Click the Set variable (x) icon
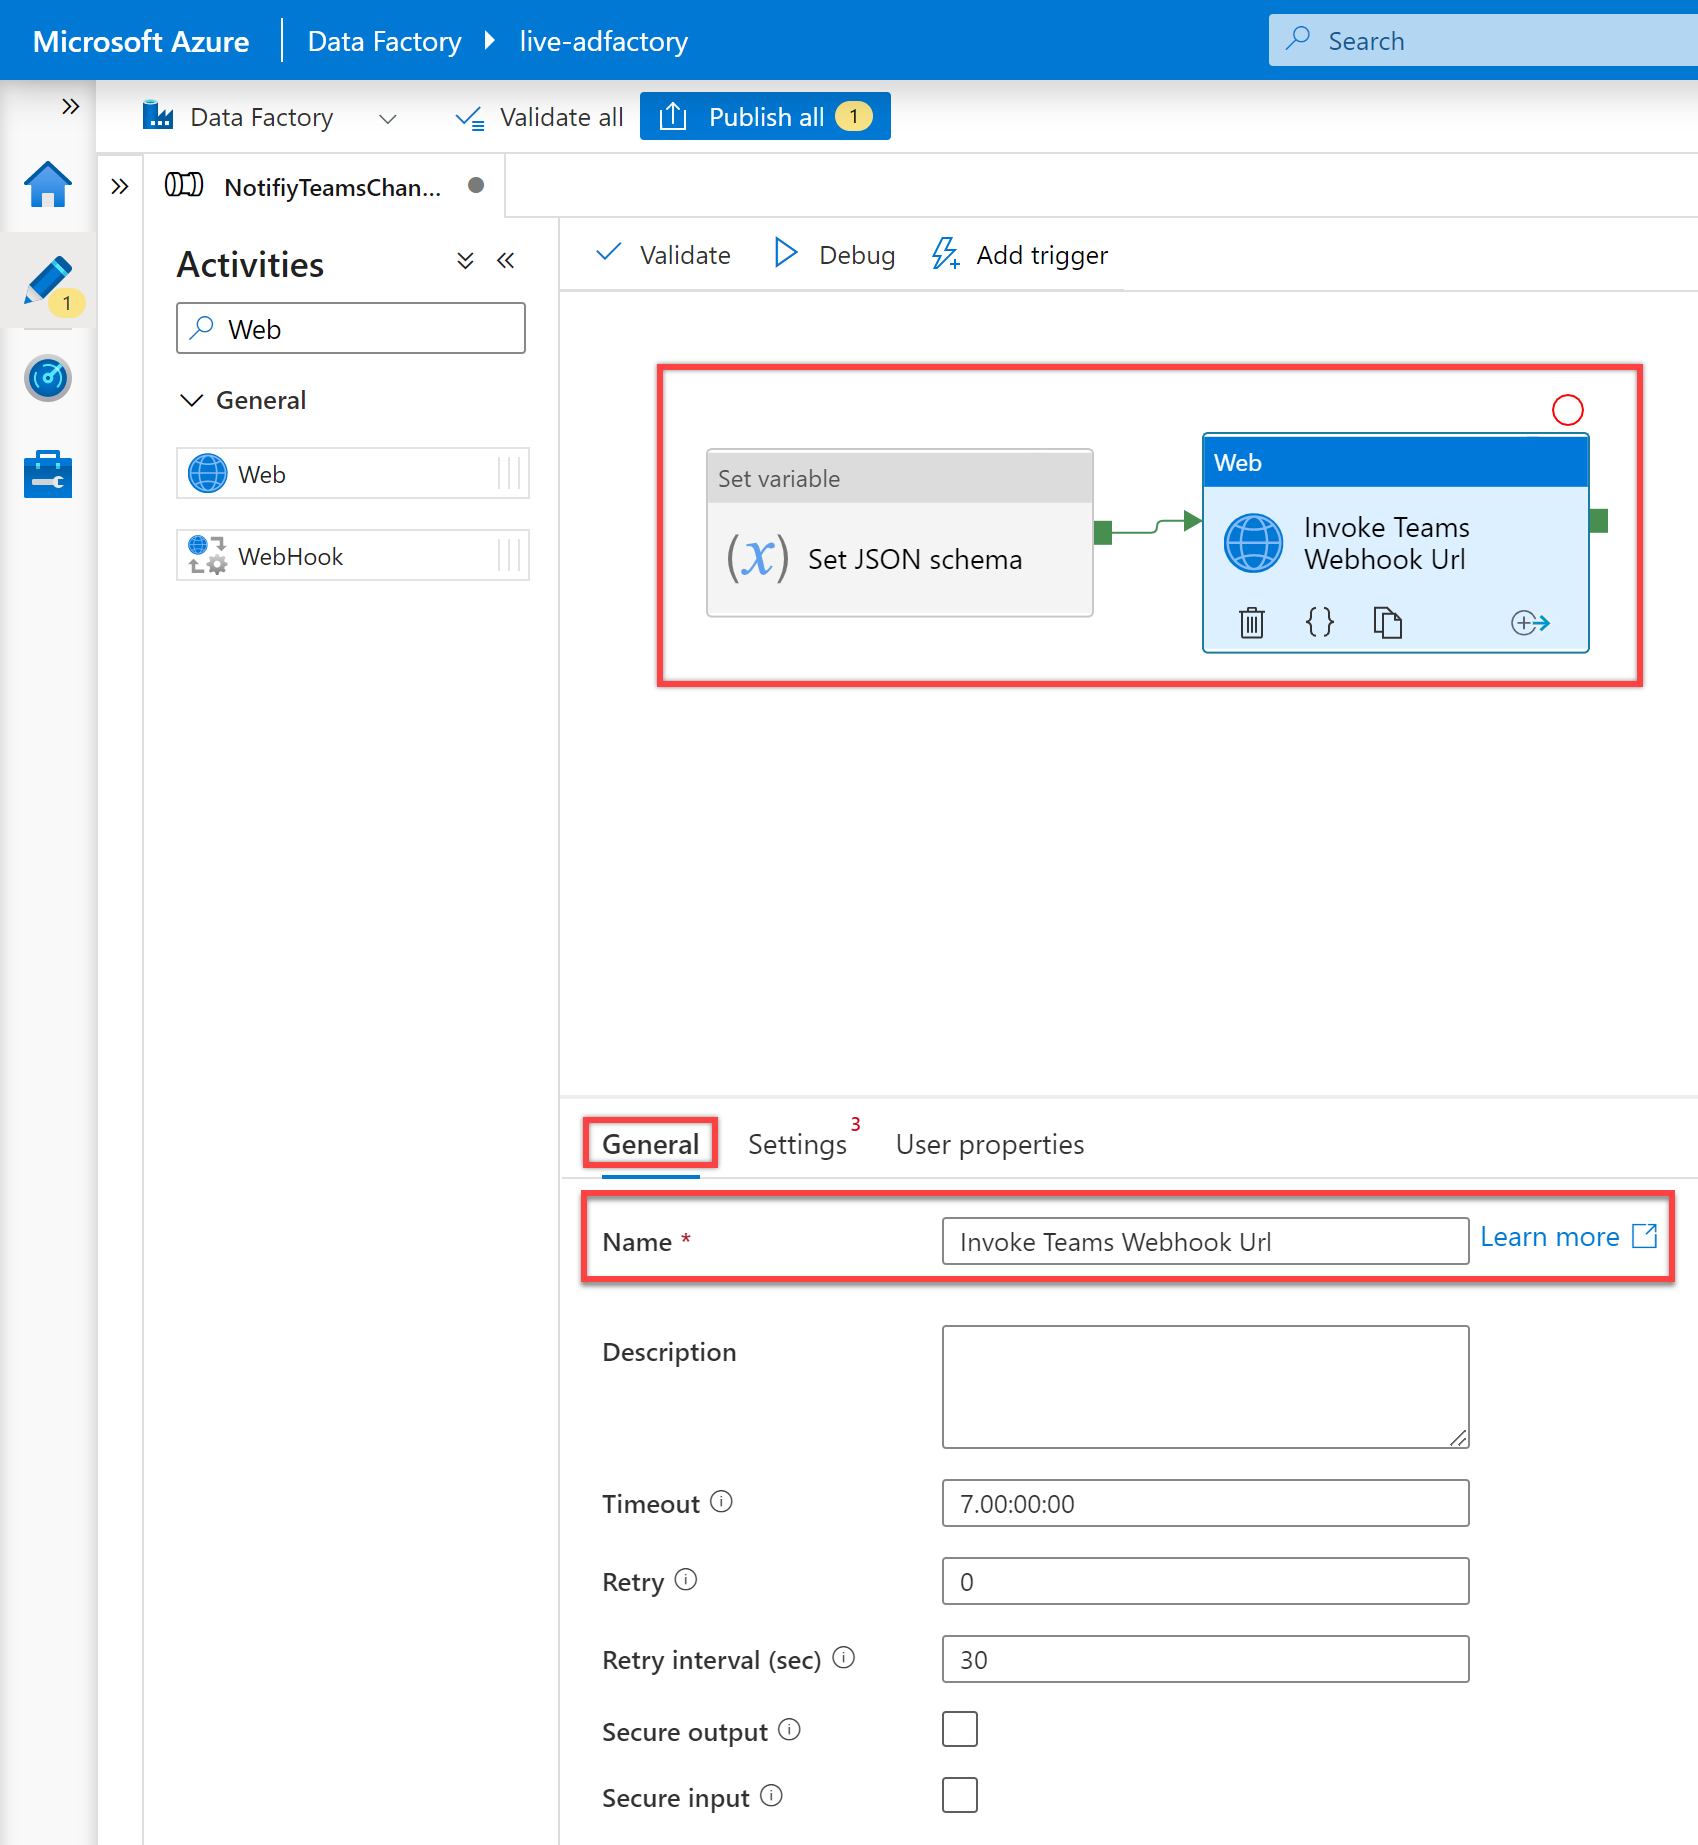Image resolution: width=1698 pixels, height=1845 pixels. coord(757,557)
